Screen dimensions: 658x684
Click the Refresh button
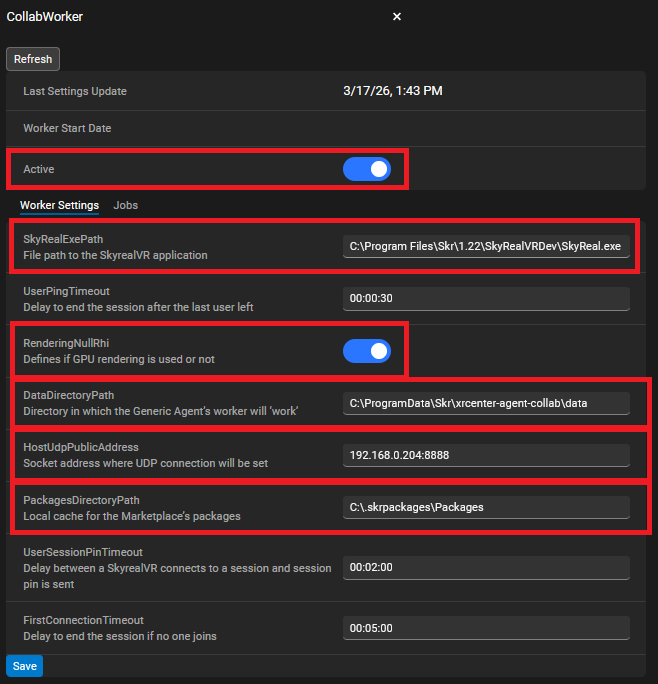[33, 59]
